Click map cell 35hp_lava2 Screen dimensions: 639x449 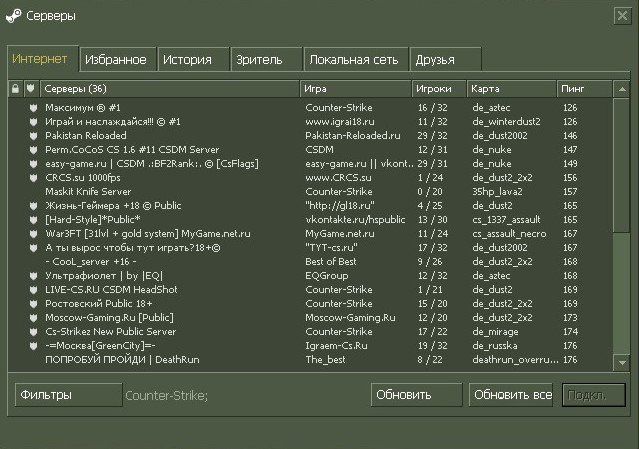pos(497,191)
